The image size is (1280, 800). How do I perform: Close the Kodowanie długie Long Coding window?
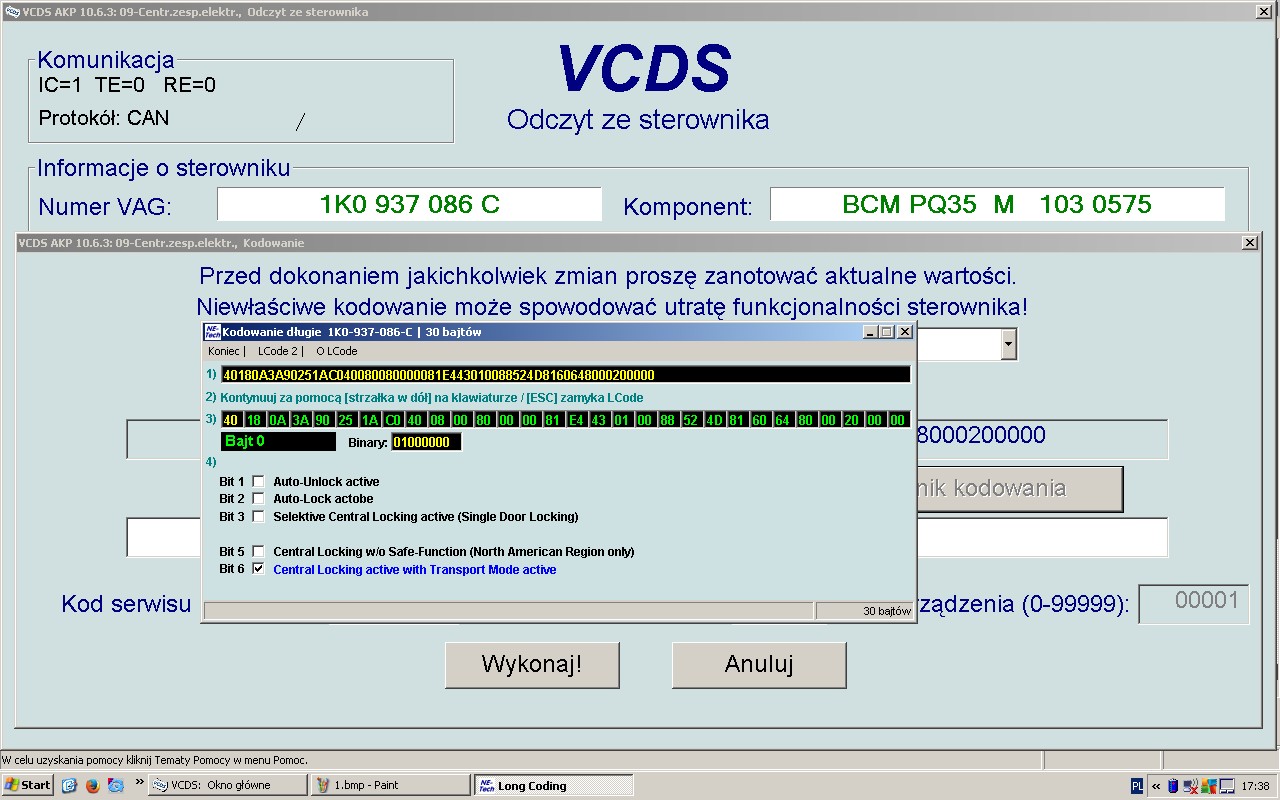click(905, 332)
